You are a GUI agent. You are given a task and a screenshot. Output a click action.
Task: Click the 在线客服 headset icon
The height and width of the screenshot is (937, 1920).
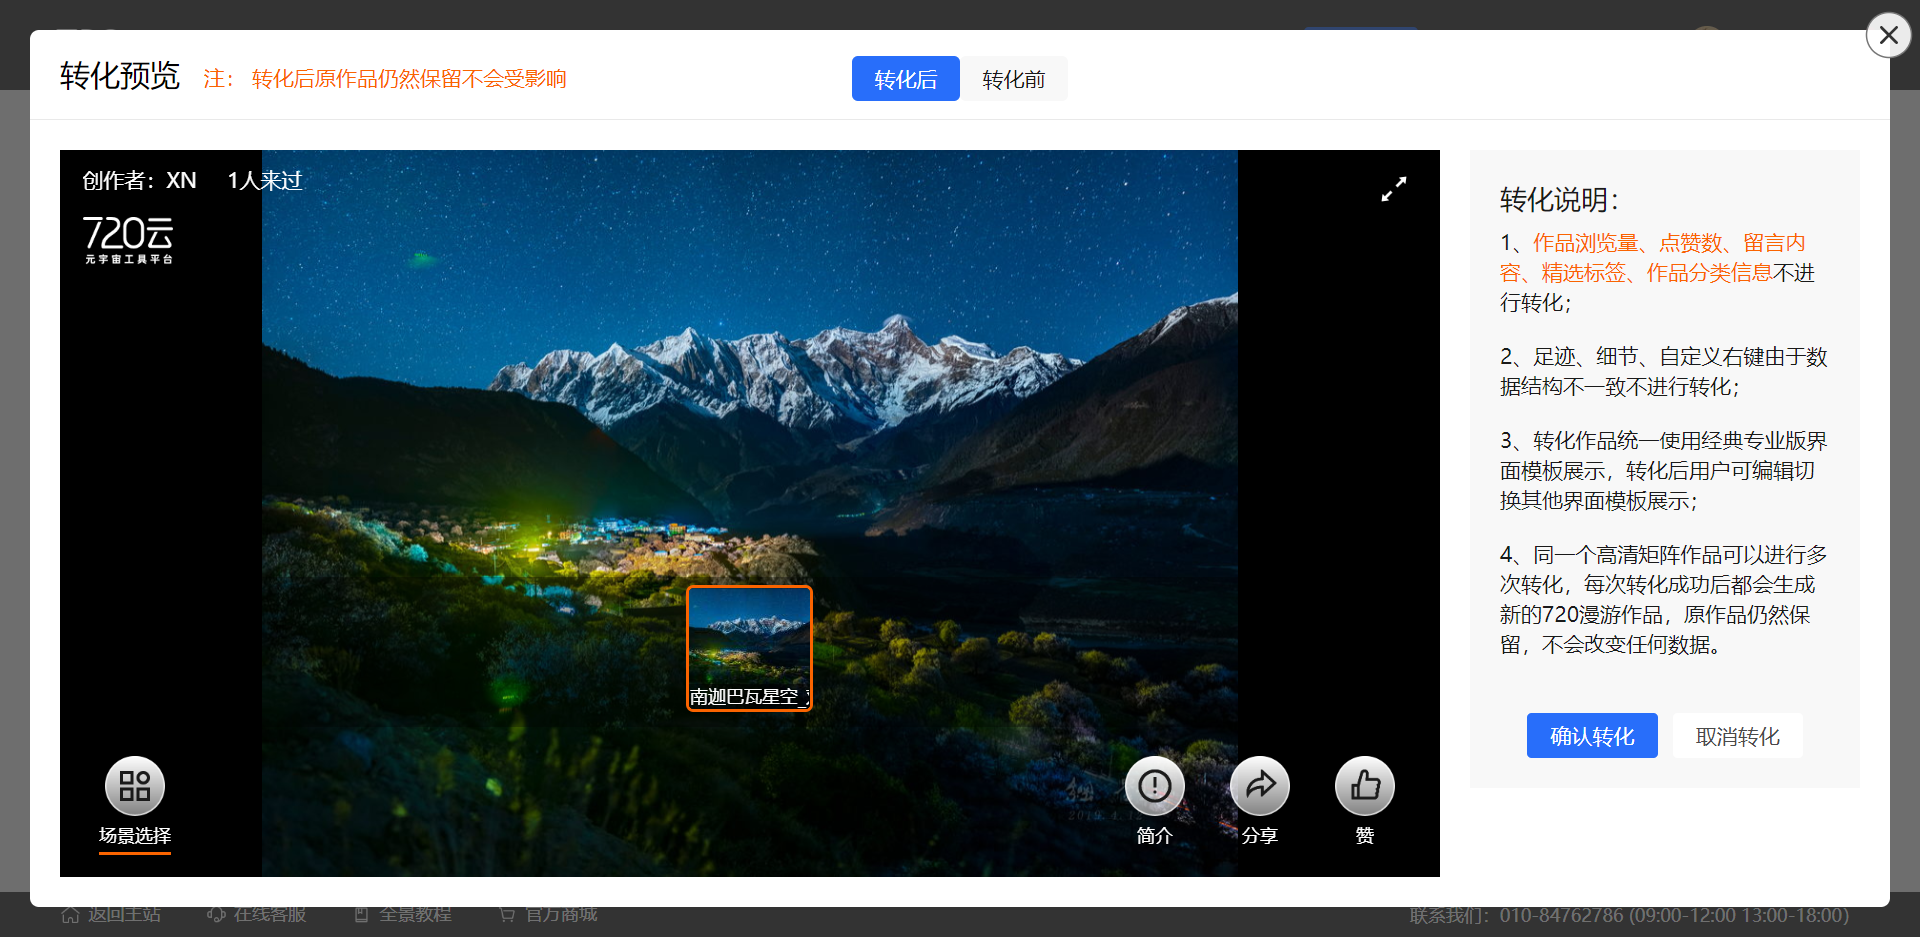click(216, 915)
